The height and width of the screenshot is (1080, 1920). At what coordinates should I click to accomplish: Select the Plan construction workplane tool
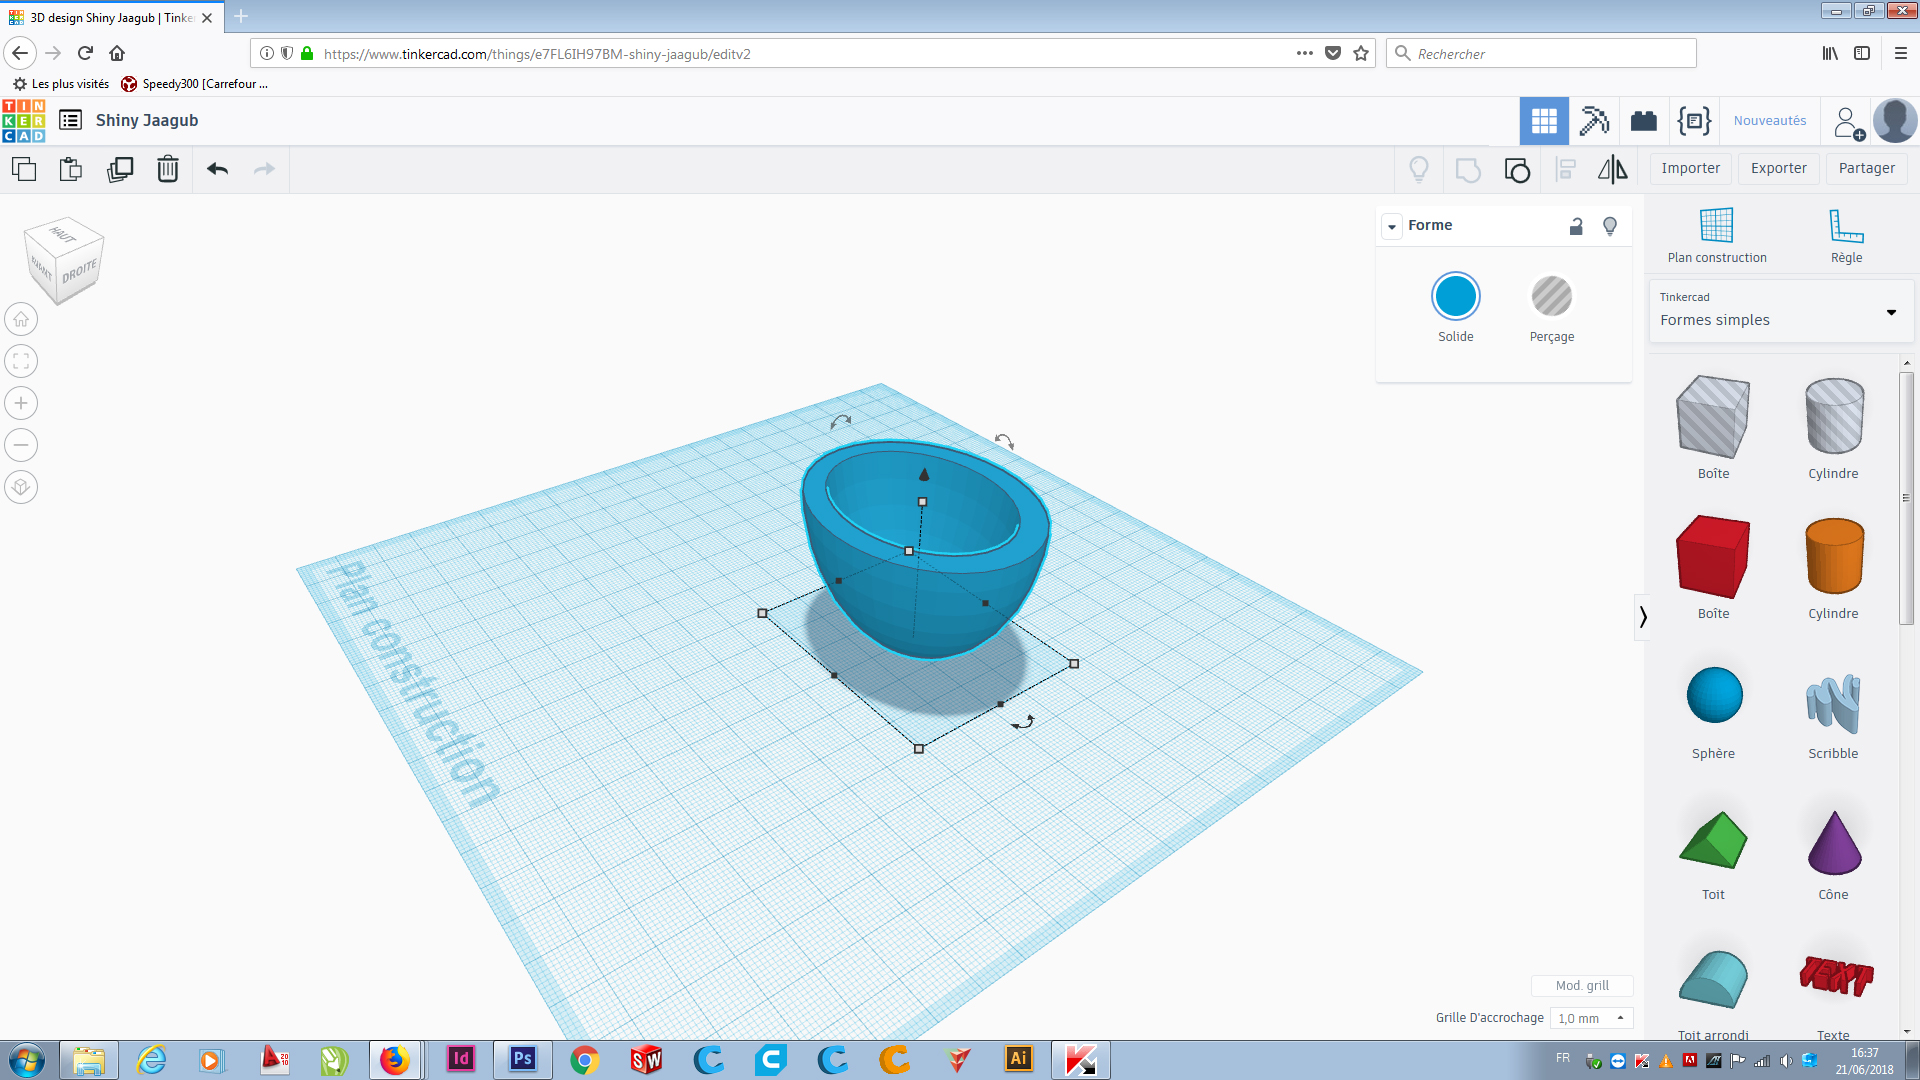pyautogui.click(x=1717, y=236)
